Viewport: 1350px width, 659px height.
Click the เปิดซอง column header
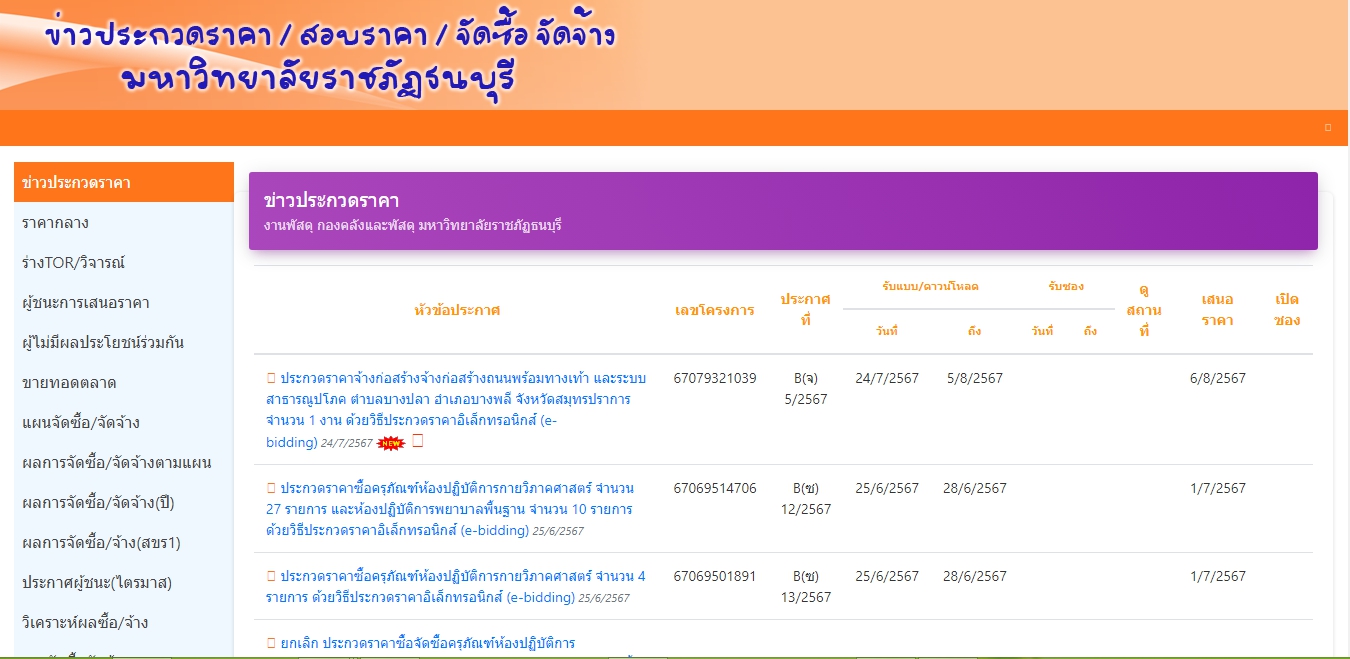tap(1288, 310)
